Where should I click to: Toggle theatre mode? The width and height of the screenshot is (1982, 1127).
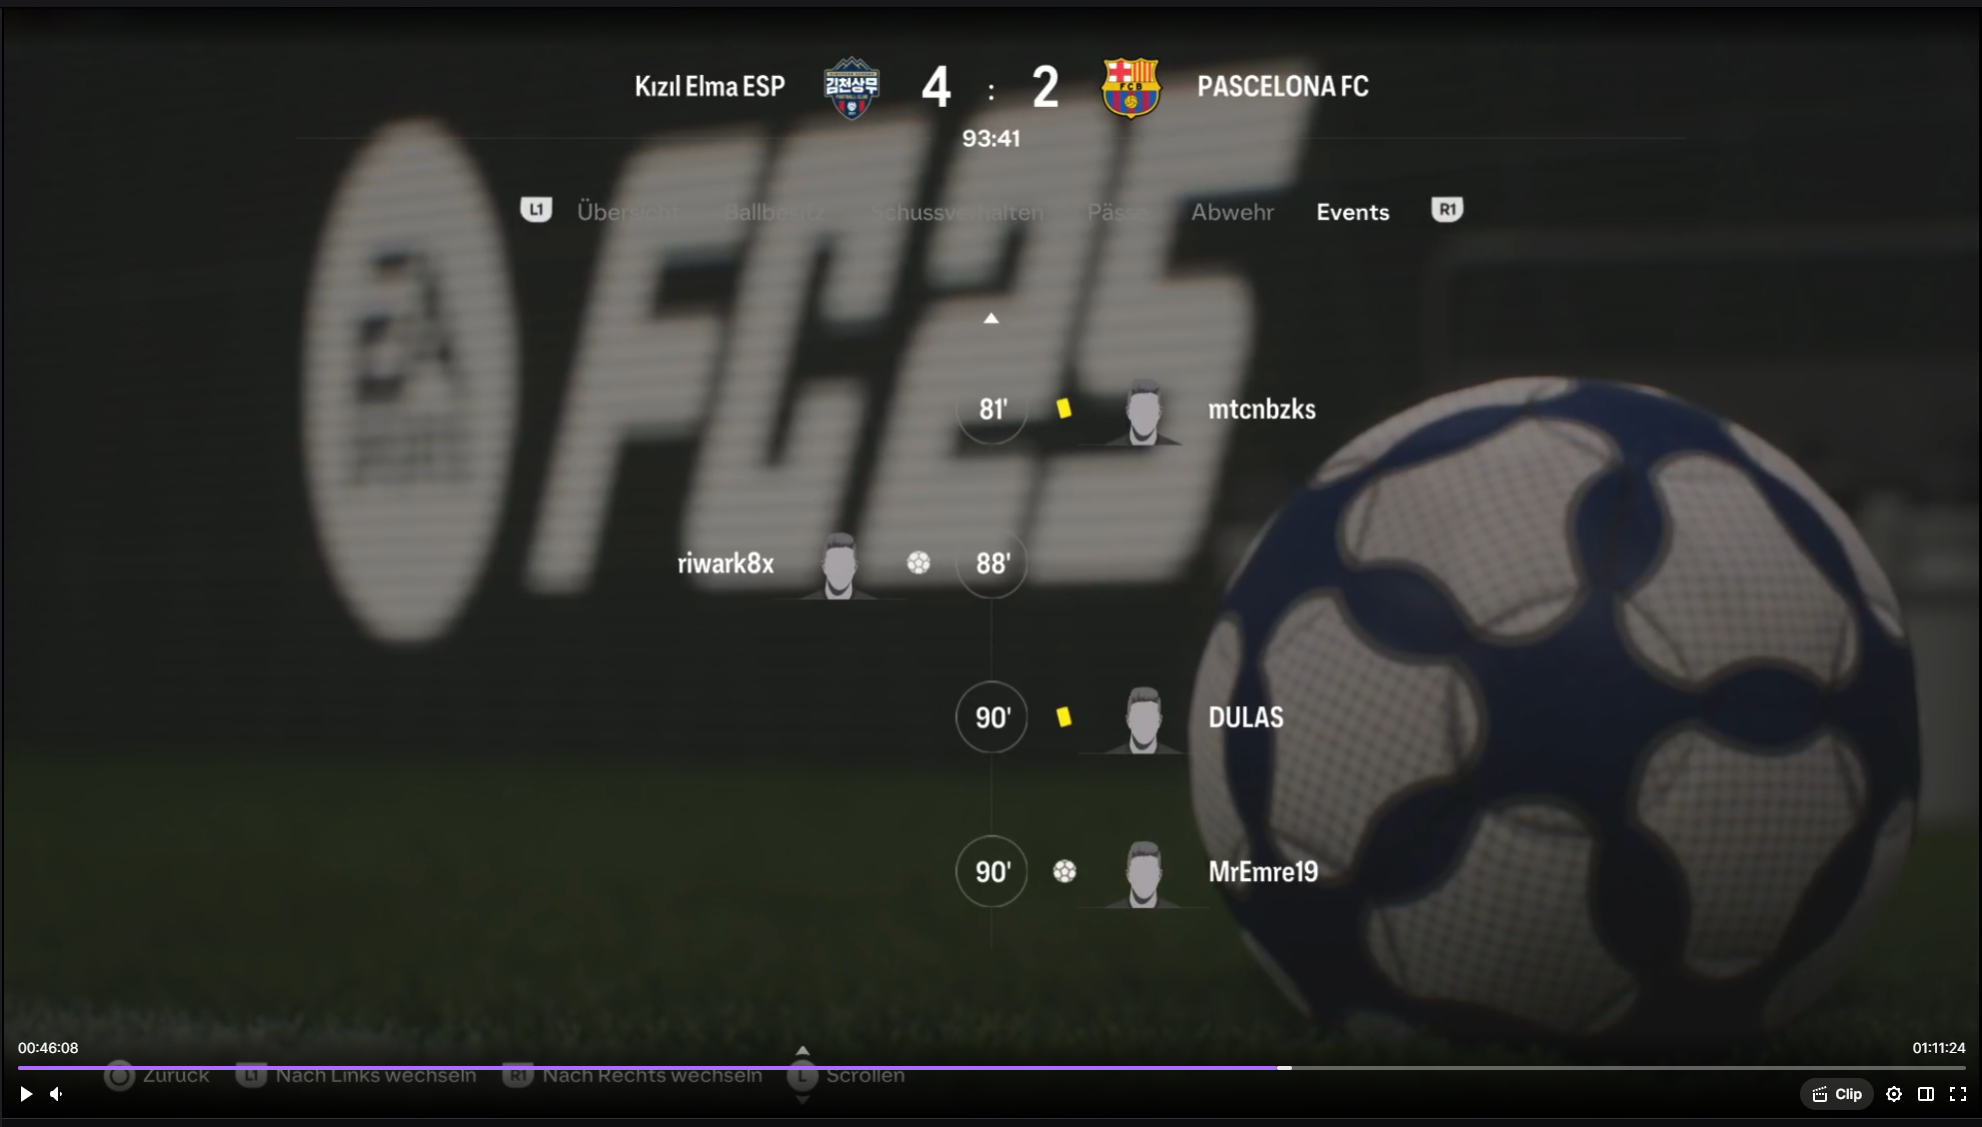1926,1094
